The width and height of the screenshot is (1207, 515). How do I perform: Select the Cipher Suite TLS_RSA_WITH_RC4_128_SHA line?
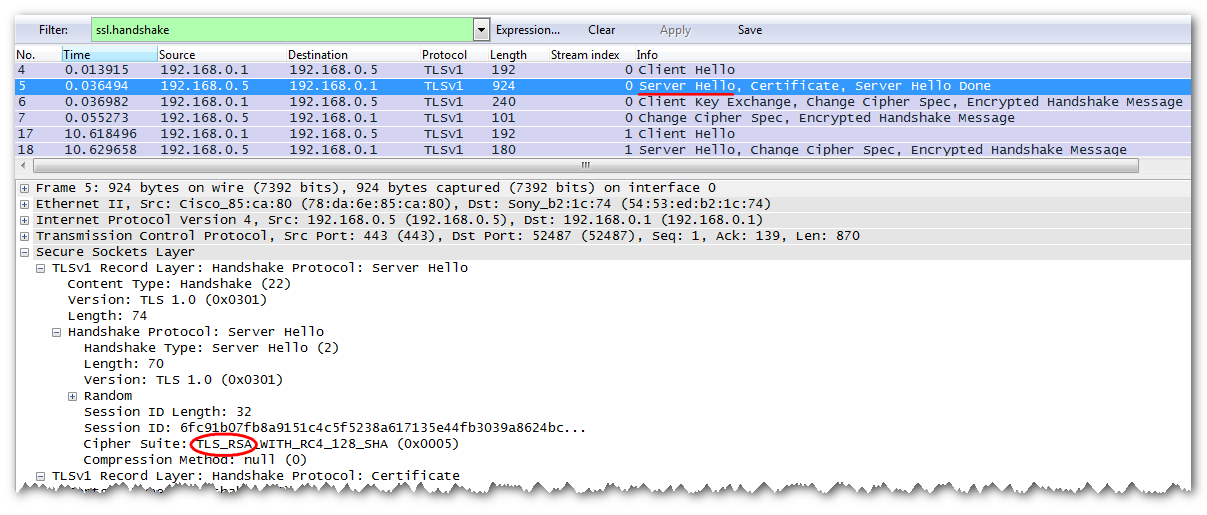tap(271, 444)
